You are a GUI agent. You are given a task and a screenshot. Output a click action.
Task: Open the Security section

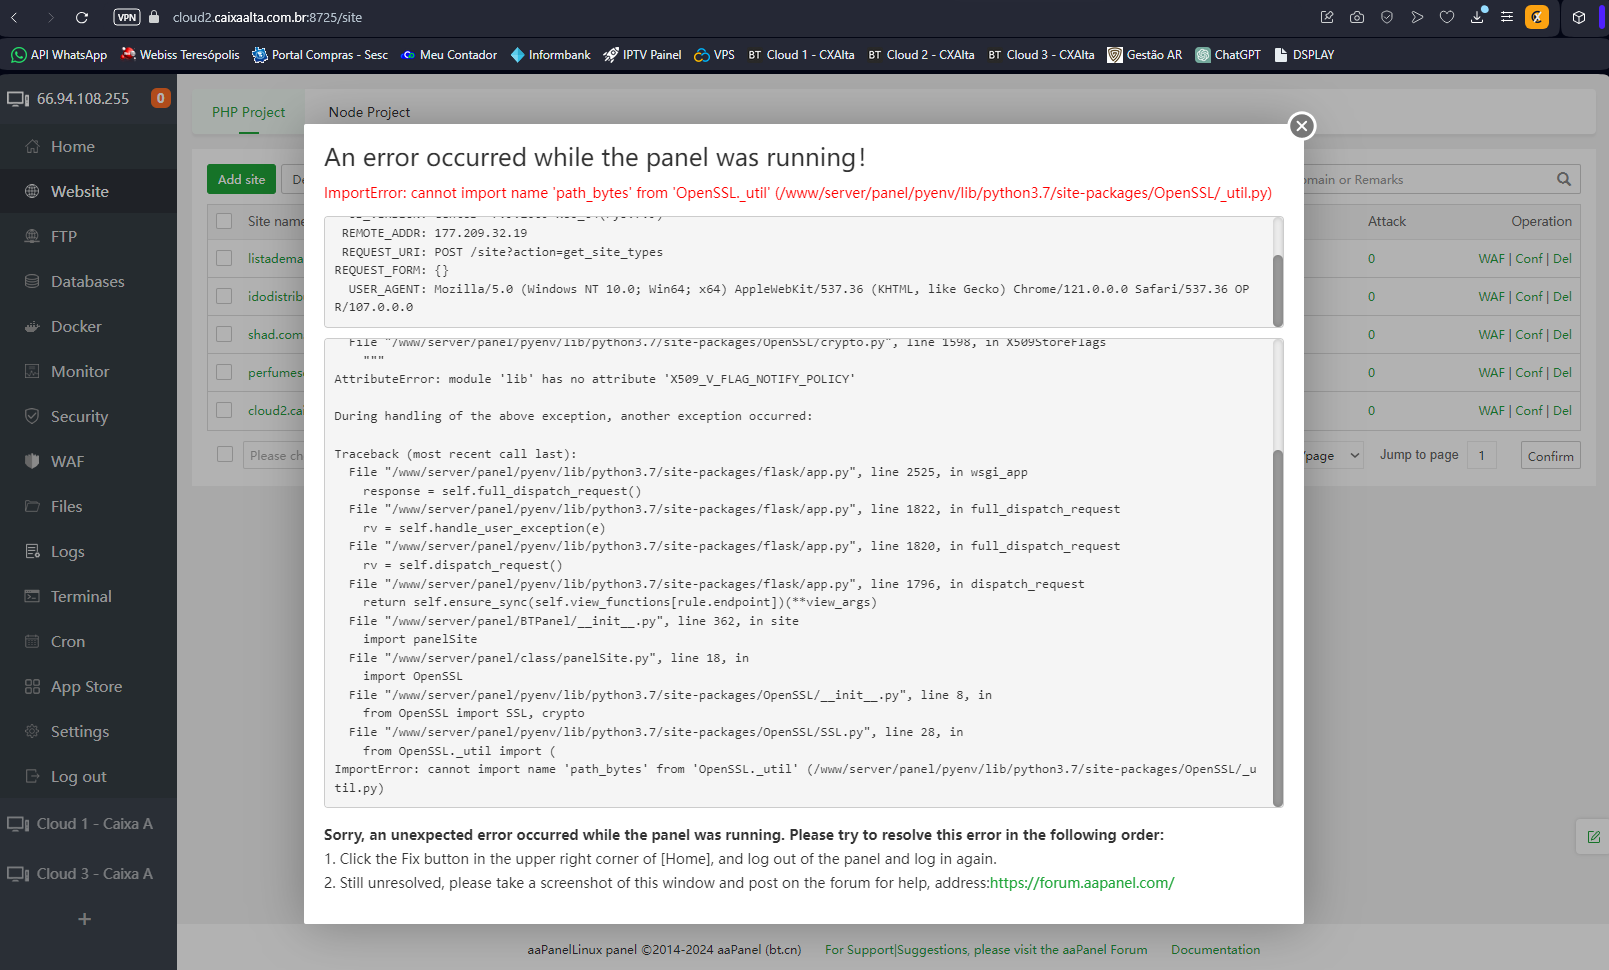(78, 416)
